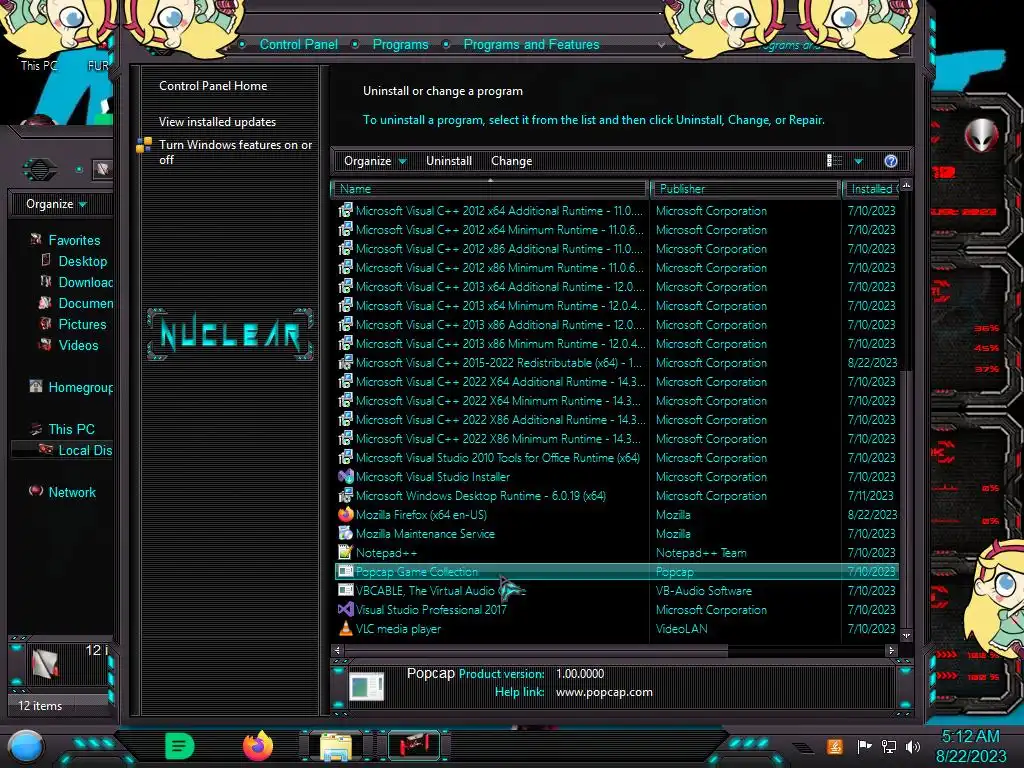
Task: Select Microsoft Visual C++ 2015-2022 Redistributable row
Action: tap(617, 362)
